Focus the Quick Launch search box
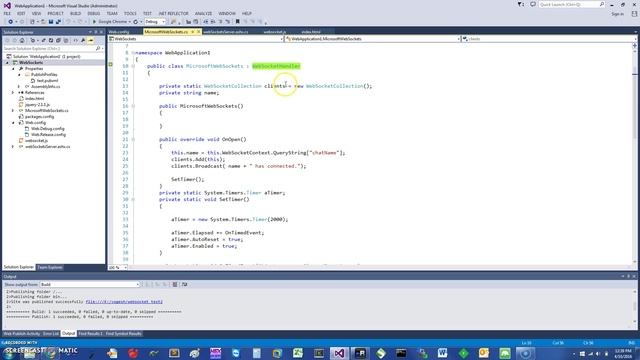The height and width of the screenshot is (360, 640). (571, 4)
